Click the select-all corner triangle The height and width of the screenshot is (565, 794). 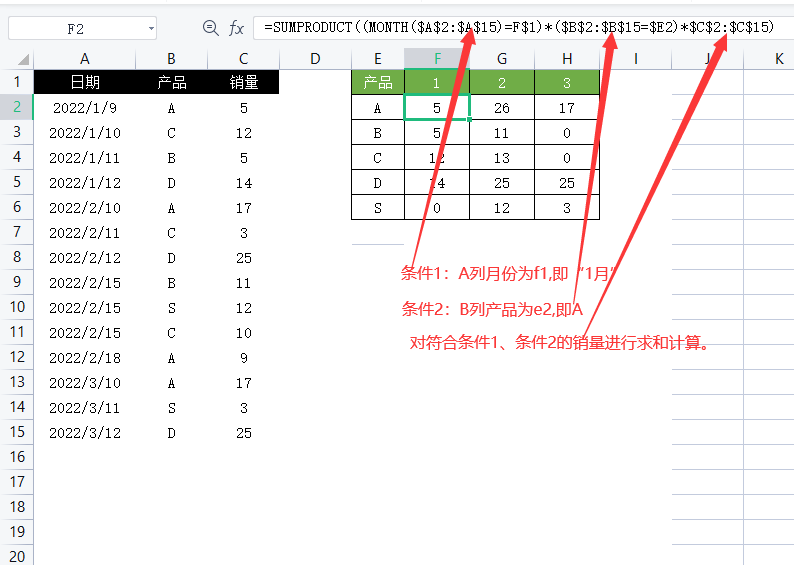tap(23, 60)
